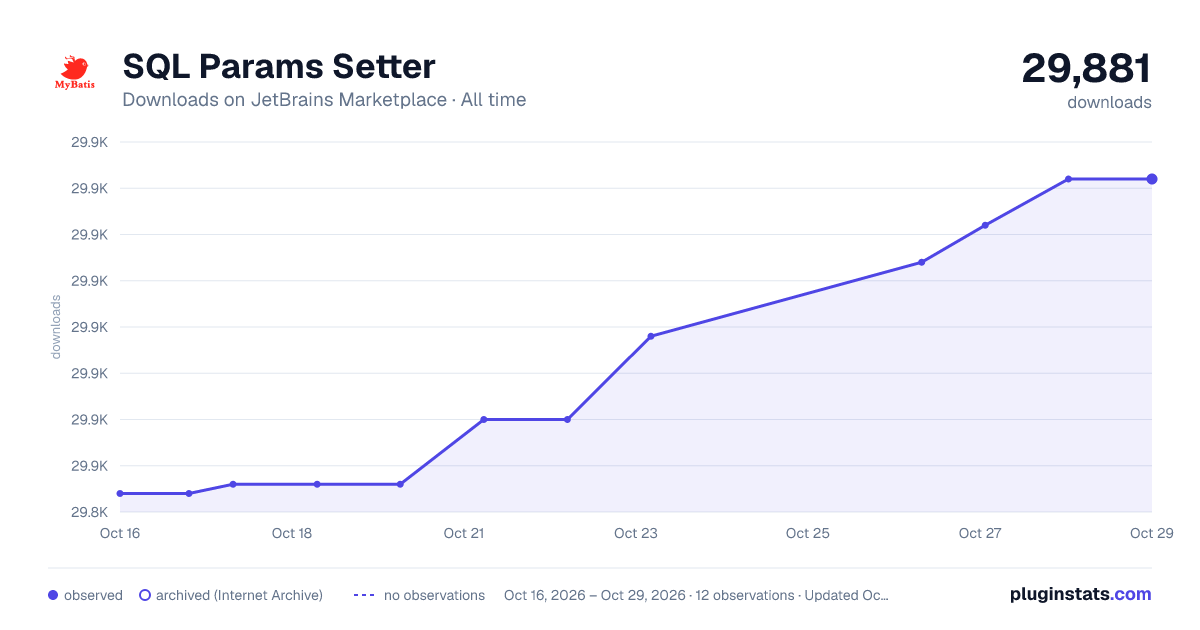
Task: Click the 29.8K y-axis label
Action: (89, 512)
